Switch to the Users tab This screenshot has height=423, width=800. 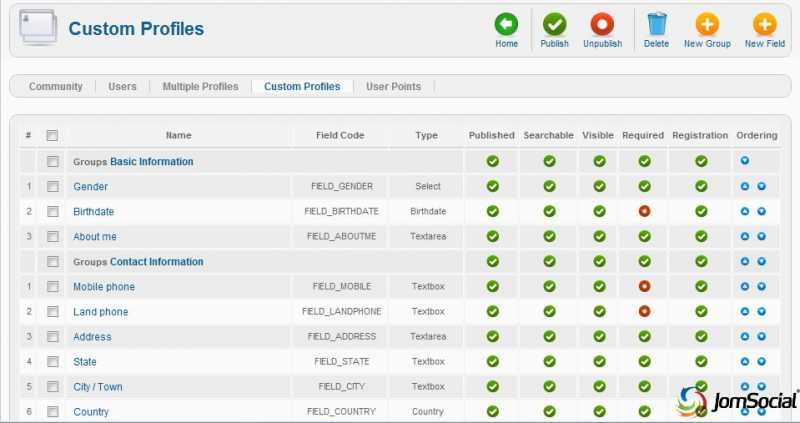(x=122, y=87)
